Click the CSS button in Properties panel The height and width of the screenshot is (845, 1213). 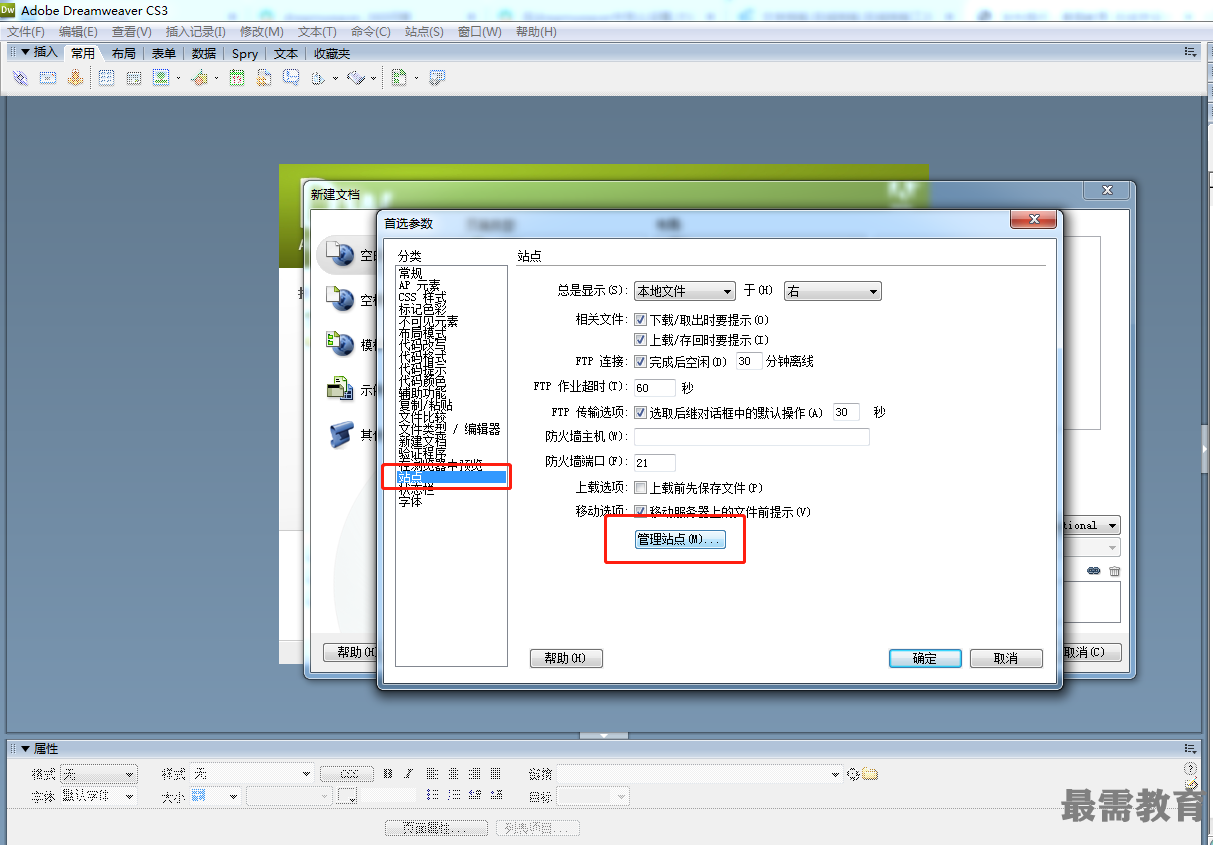(347, 774)
